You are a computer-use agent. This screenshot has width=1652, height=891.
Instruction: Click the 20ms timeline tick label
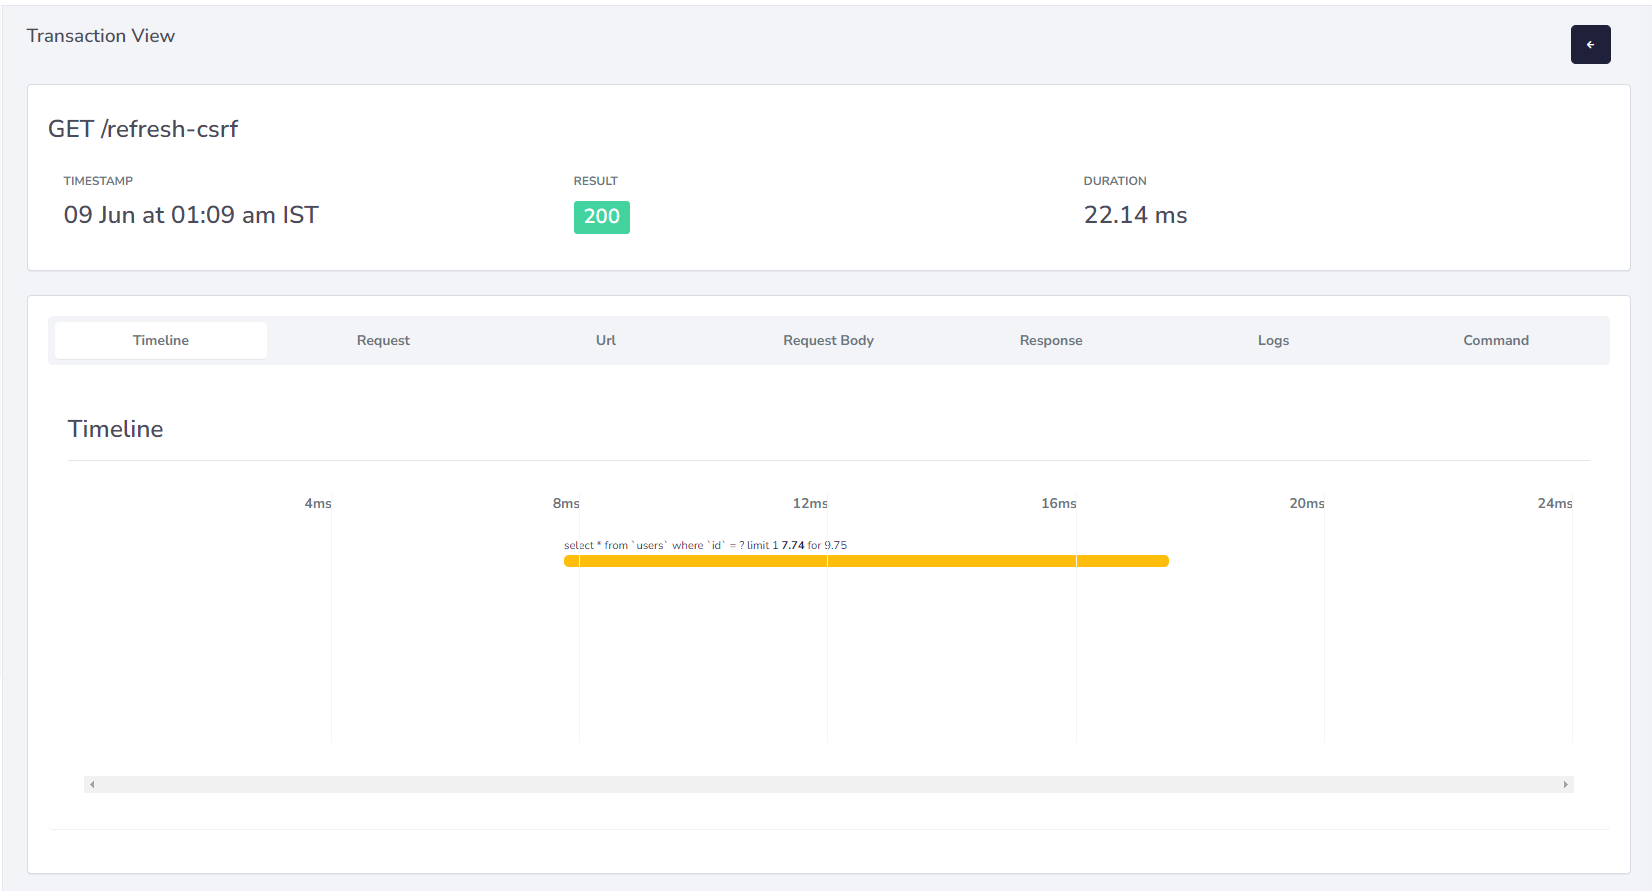tap(1307, 503)
